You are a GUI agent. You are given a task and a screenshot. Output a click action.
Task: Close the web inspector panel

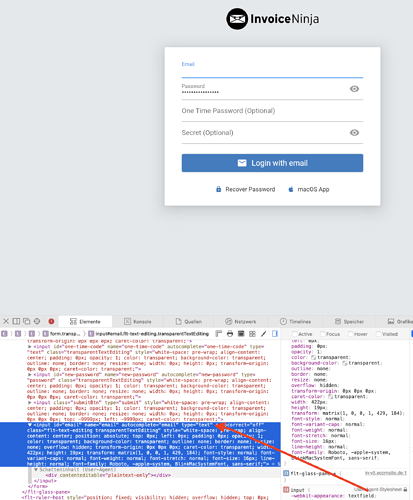[6, 321]
